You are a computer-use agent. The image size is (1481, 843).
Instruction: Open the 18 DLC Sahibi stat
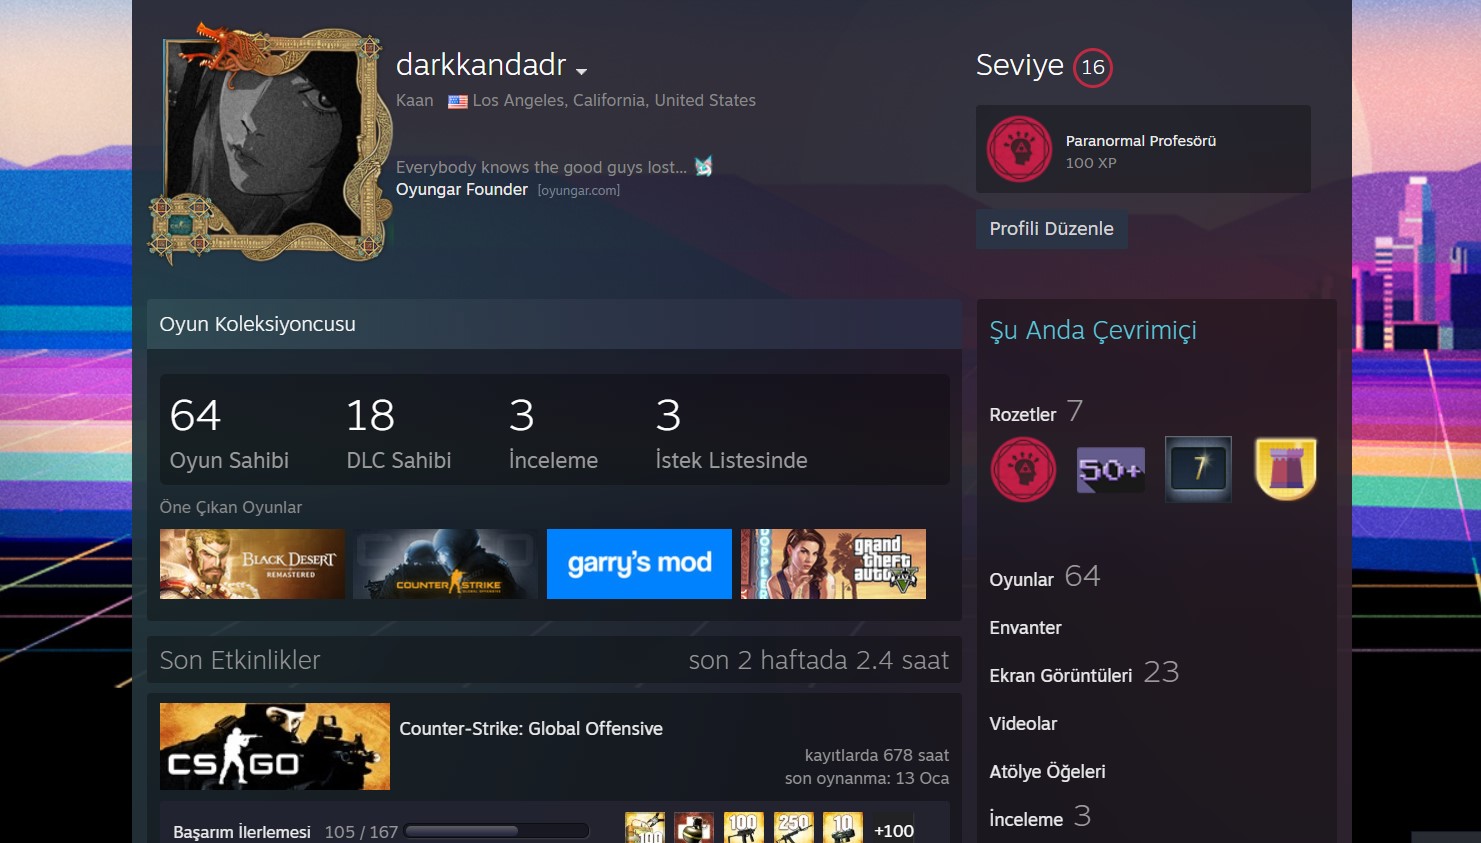click(398, 432)
